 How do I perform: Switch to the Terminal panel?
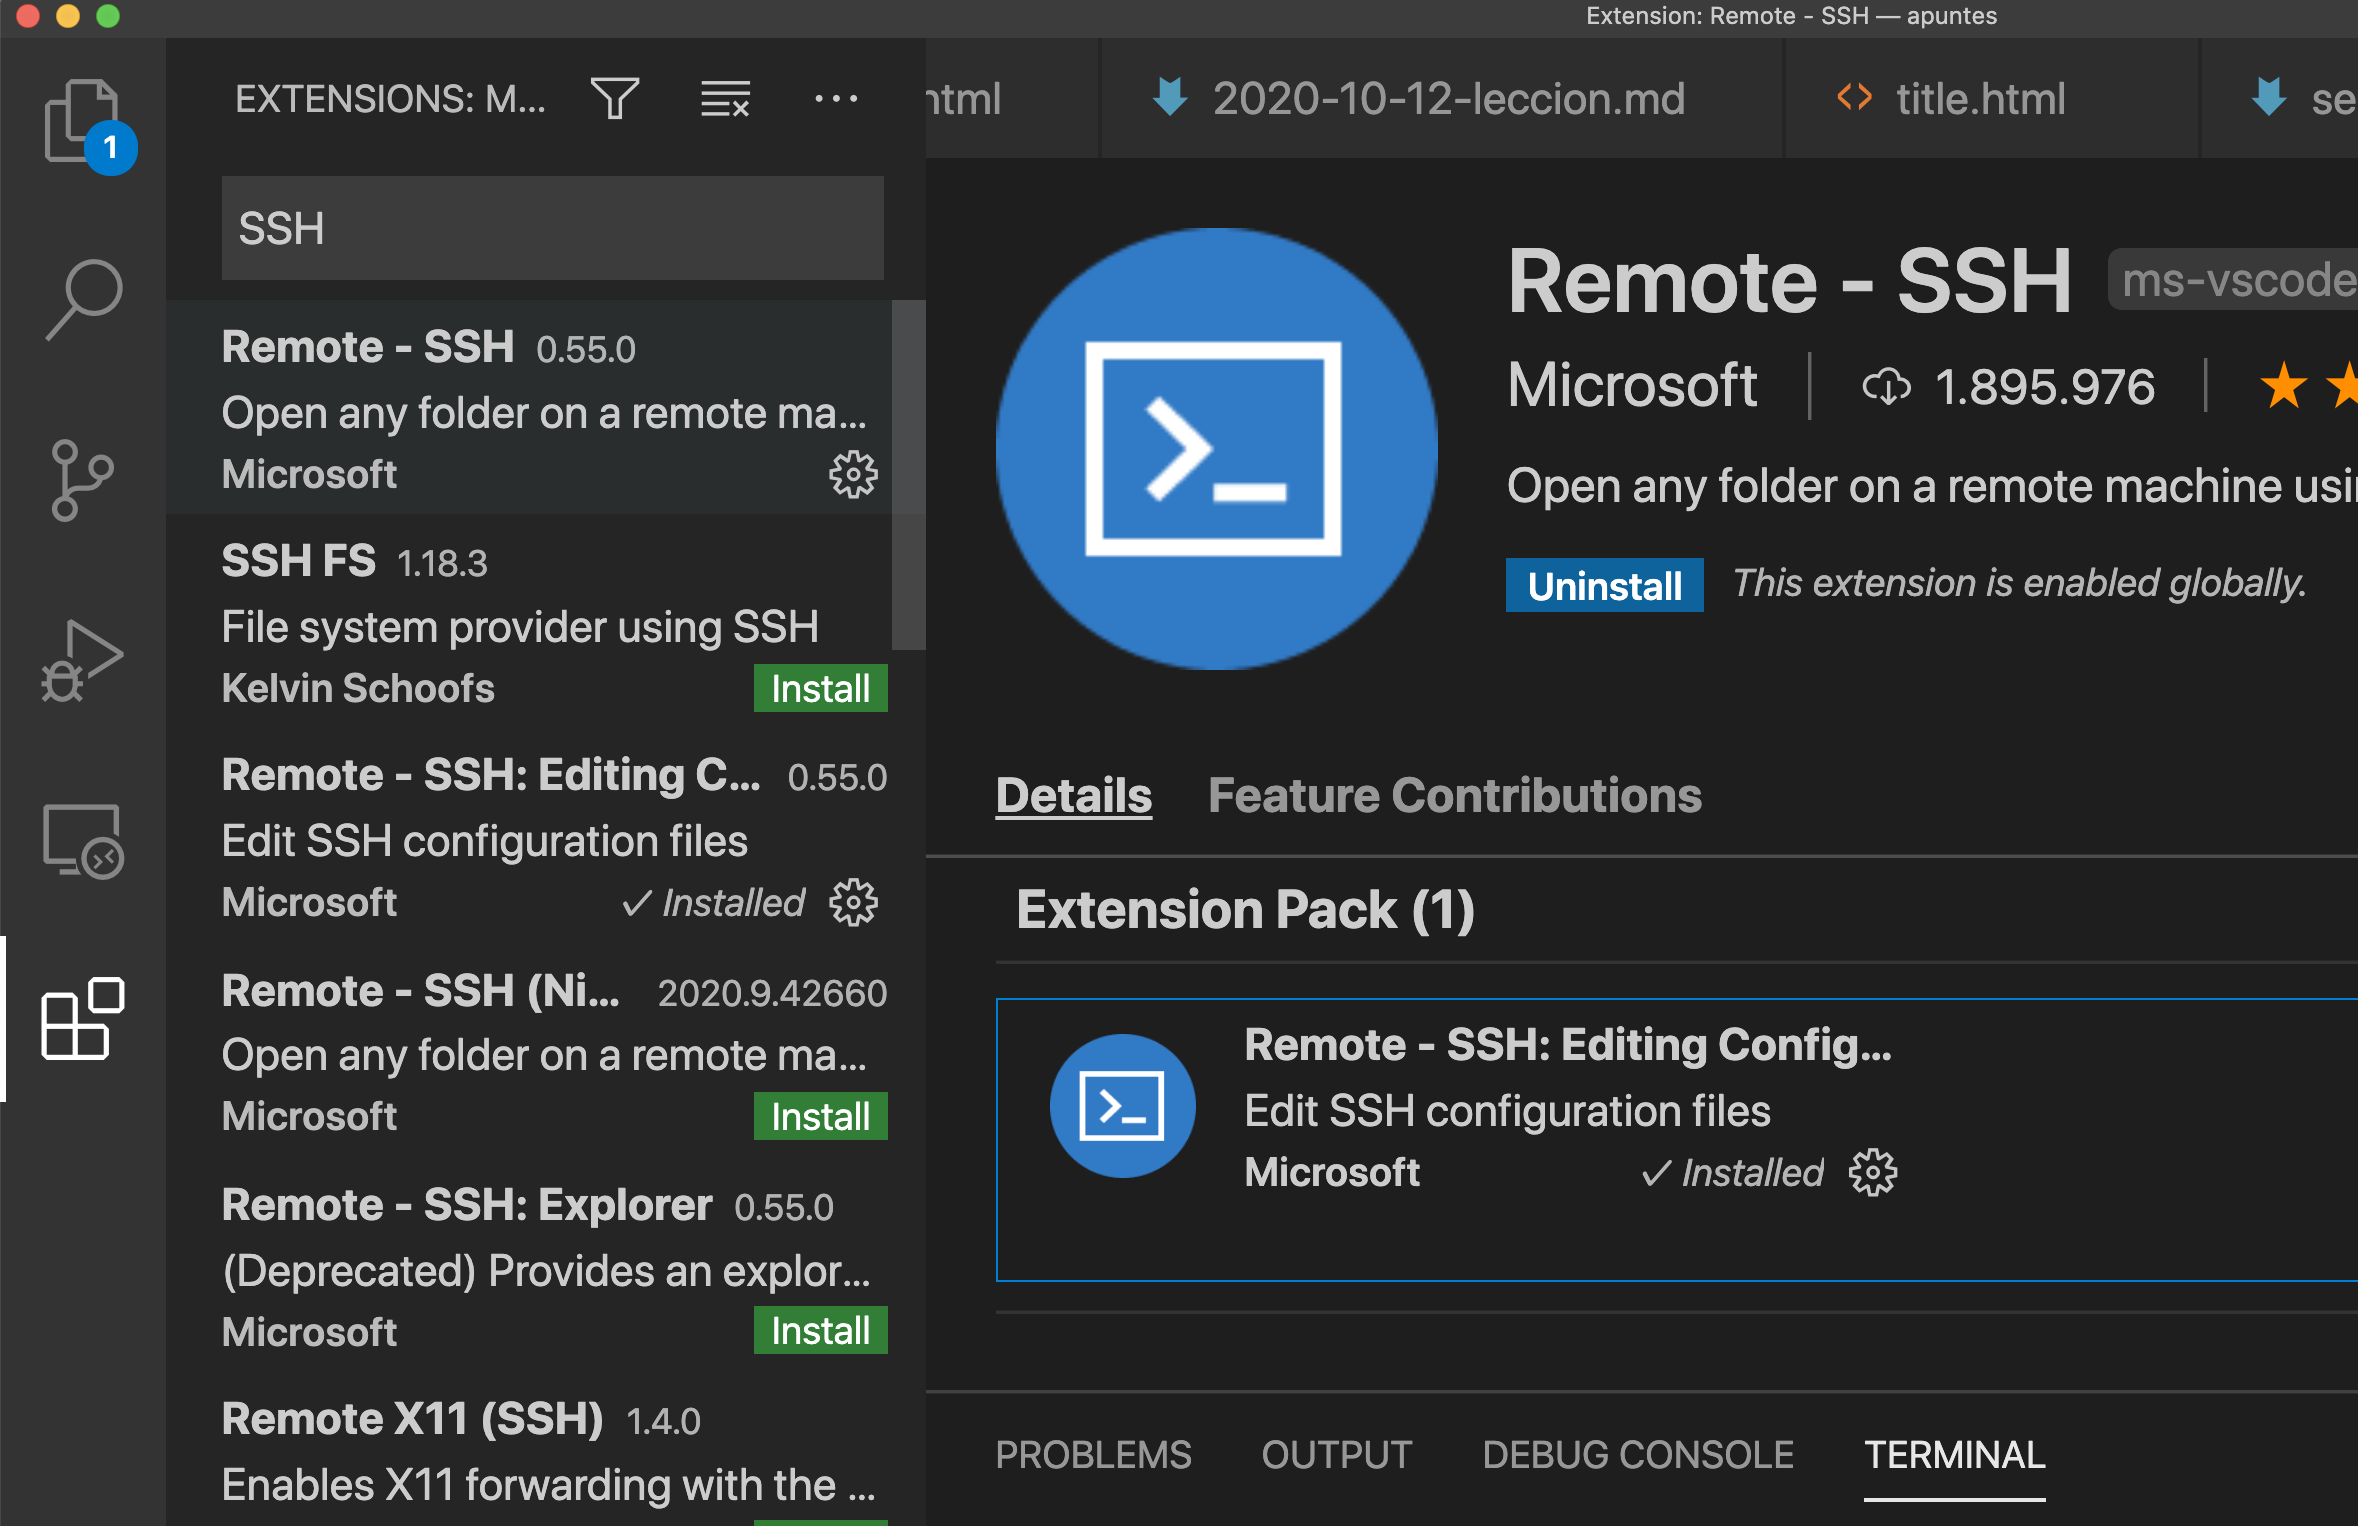(1955, 1455)
